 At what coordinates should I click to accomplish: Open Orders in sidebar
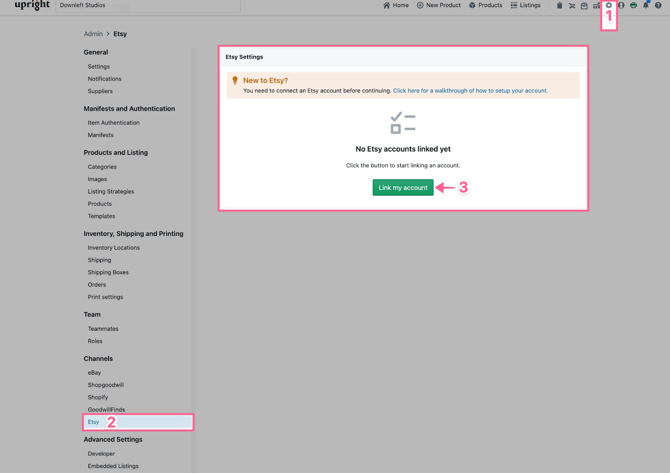click(97, 285)
